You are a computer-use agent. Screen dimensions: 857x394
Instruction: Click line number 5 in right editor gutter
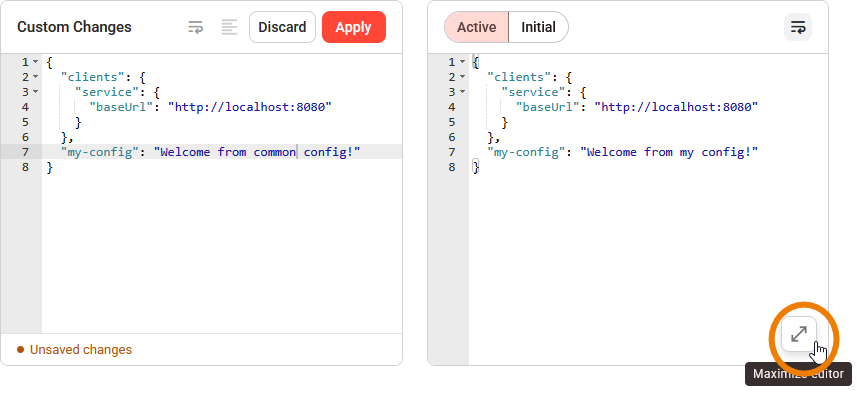click(452, 122)
